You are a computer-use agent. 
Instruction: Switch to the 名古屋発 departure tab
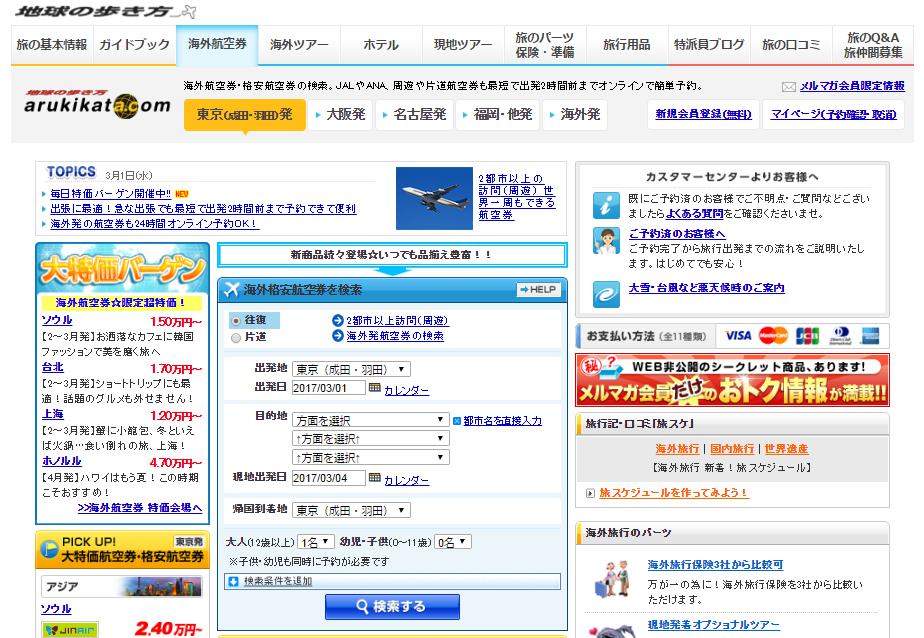pos(414,114)
